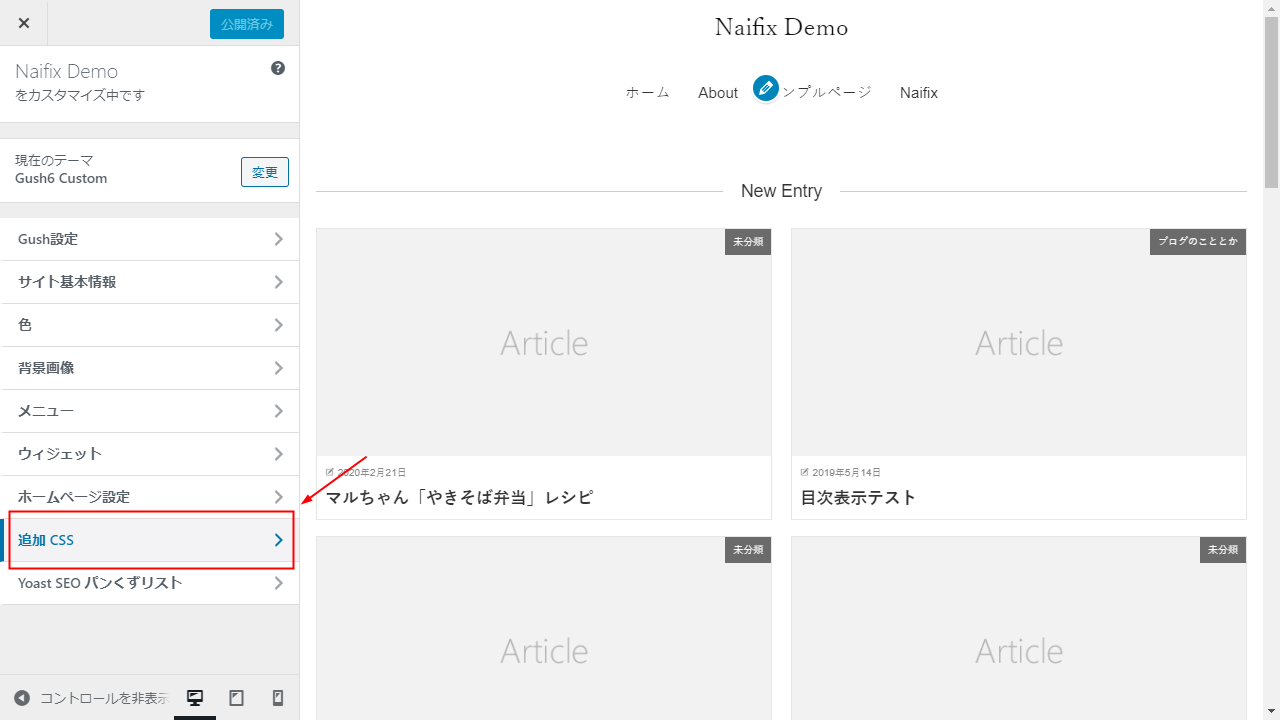This screenshot has height=720, width=1280.
Task: Open the 色 color settings section
Action: 149,325
